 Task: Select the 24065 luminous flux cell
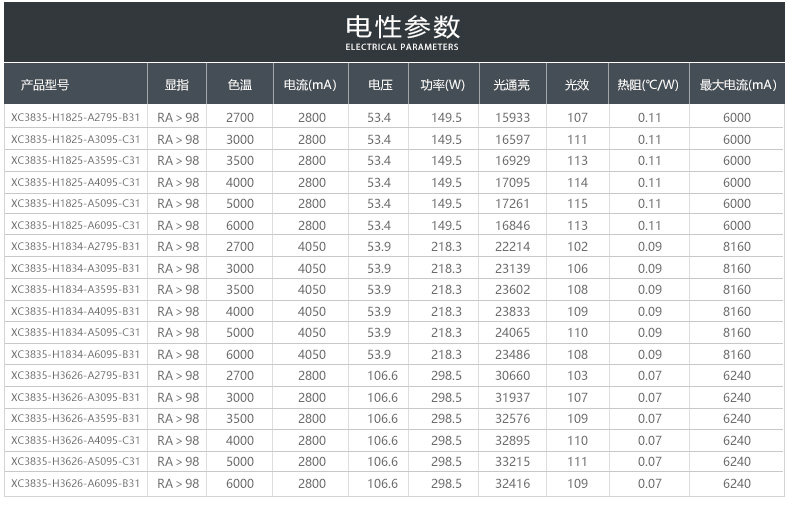pyautogui.click(x=512, y=333)
